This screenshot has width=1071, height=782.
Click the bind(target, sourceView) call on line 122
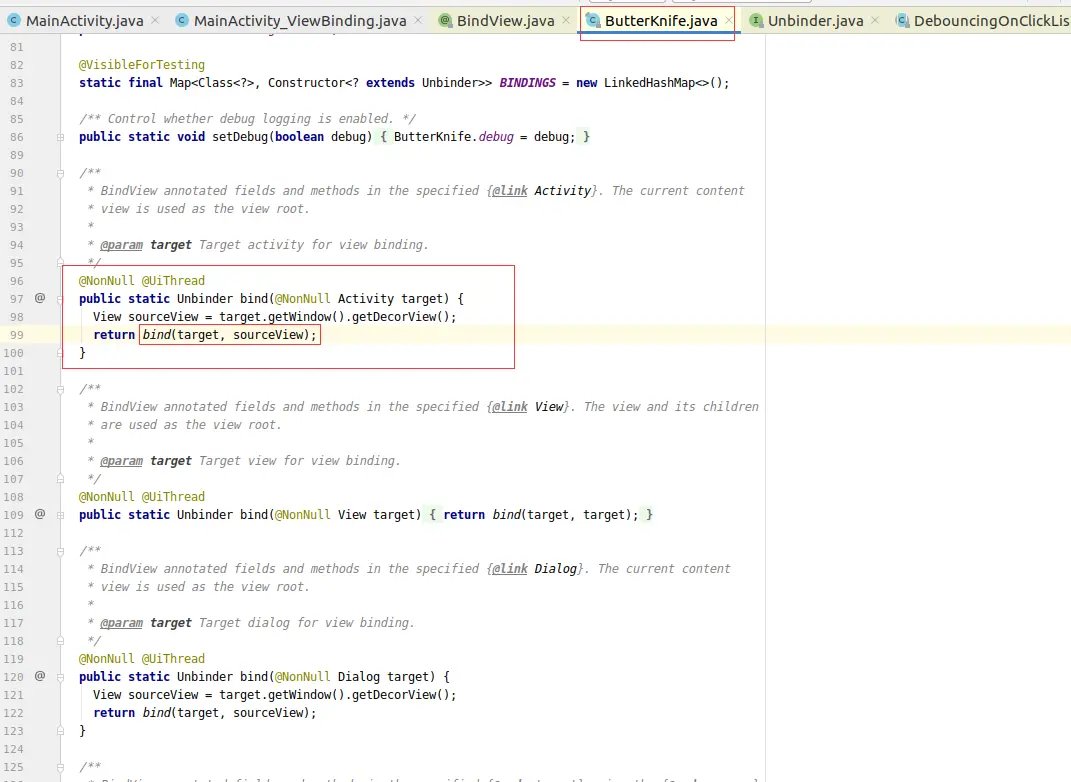230,712
